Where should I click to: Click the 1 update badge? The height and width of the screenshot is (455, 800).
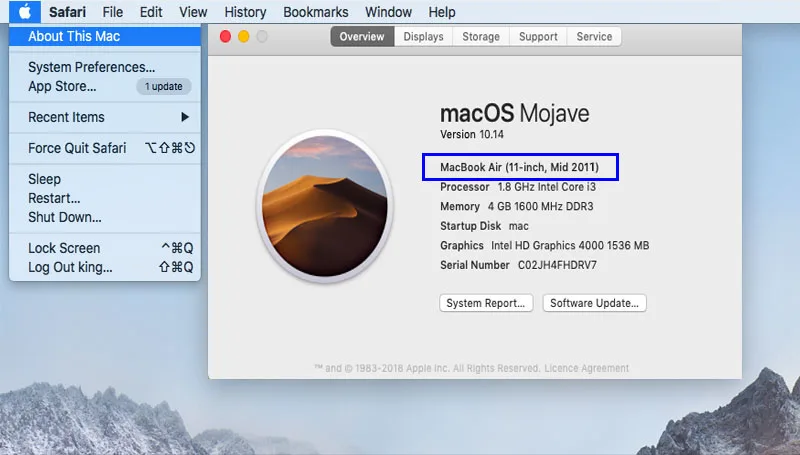pos(163,86)
